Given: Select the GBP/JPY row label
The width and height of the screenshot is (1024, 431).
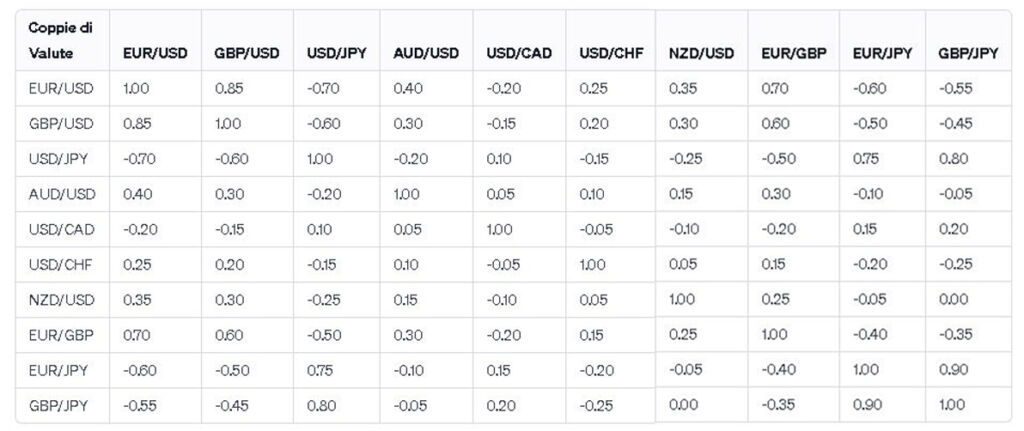Looking at the screenshot, I should [x=59, y=406].
